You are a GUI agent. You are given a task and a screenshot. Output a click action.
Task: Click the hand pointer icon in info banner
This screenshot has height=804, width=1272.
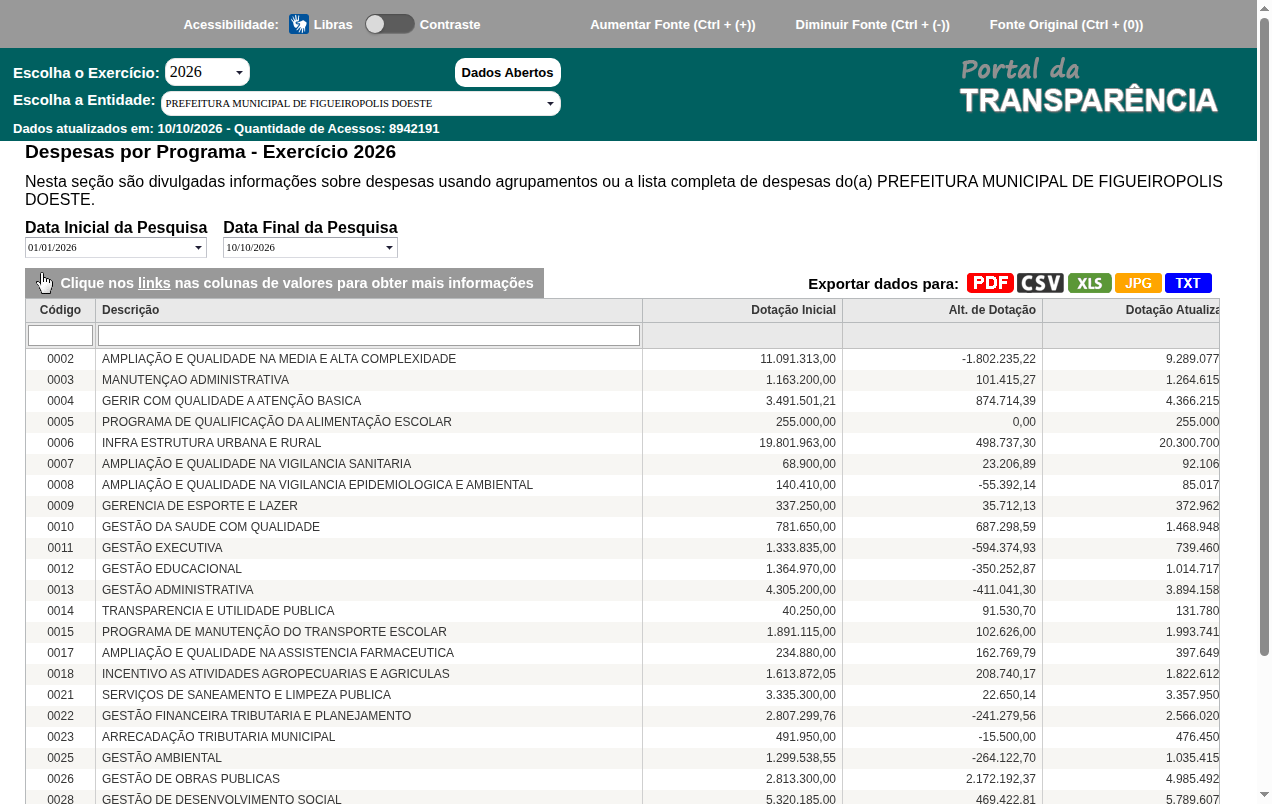44,283
